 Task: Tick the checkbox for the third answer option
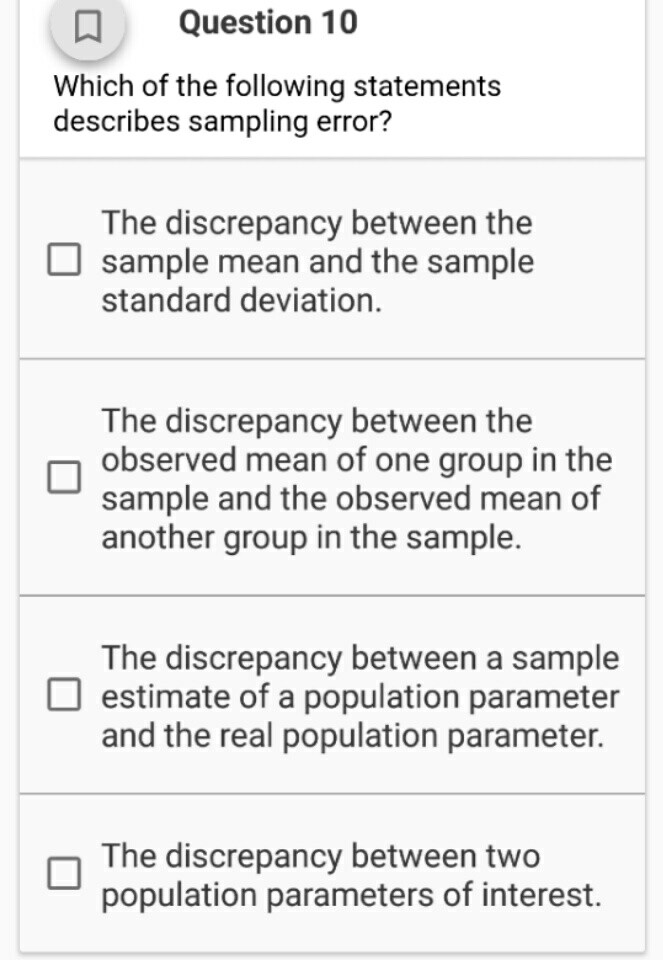pos(64,695)
